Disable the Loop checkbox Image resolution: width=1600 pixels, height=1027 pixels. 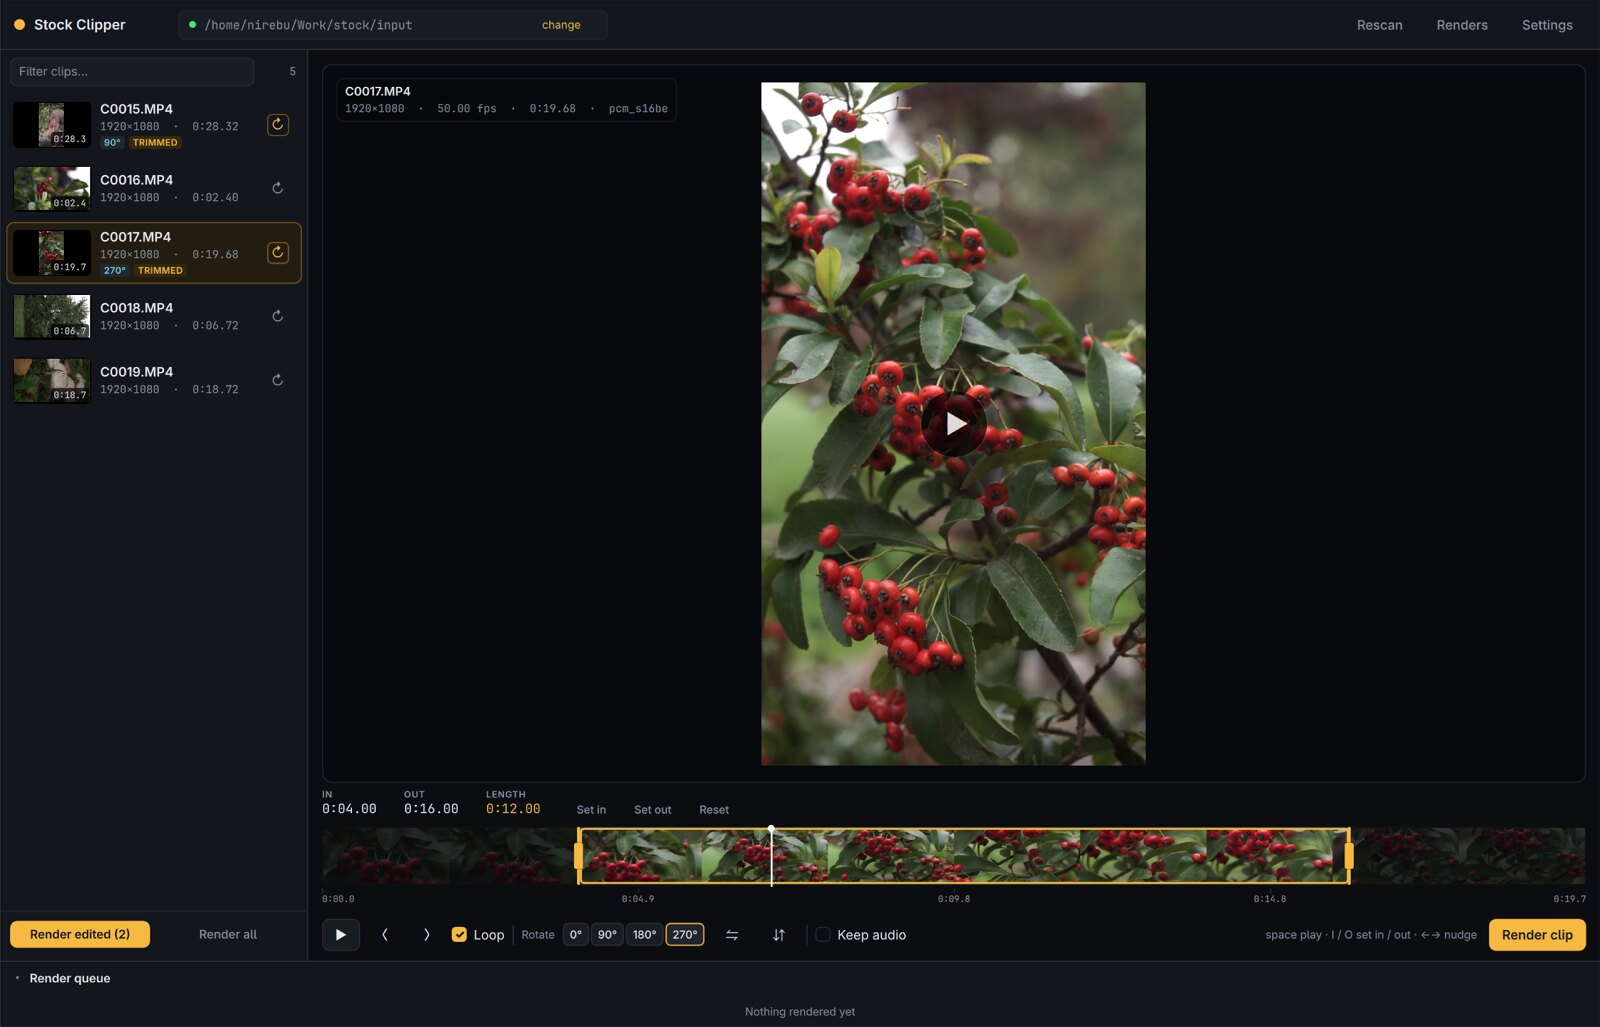[x=459, y=935]
